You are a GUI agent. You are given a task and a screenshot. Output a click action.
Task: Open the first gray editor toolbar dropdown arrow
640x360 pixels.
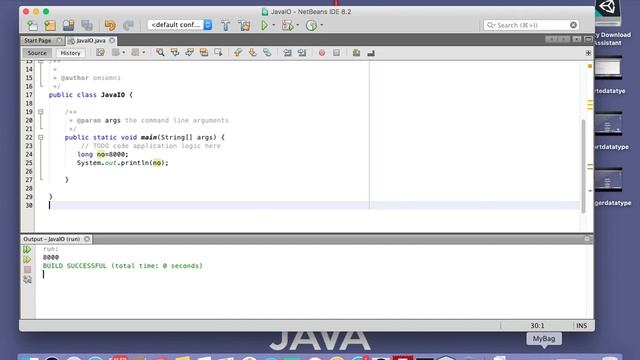(x=124, y=53)
